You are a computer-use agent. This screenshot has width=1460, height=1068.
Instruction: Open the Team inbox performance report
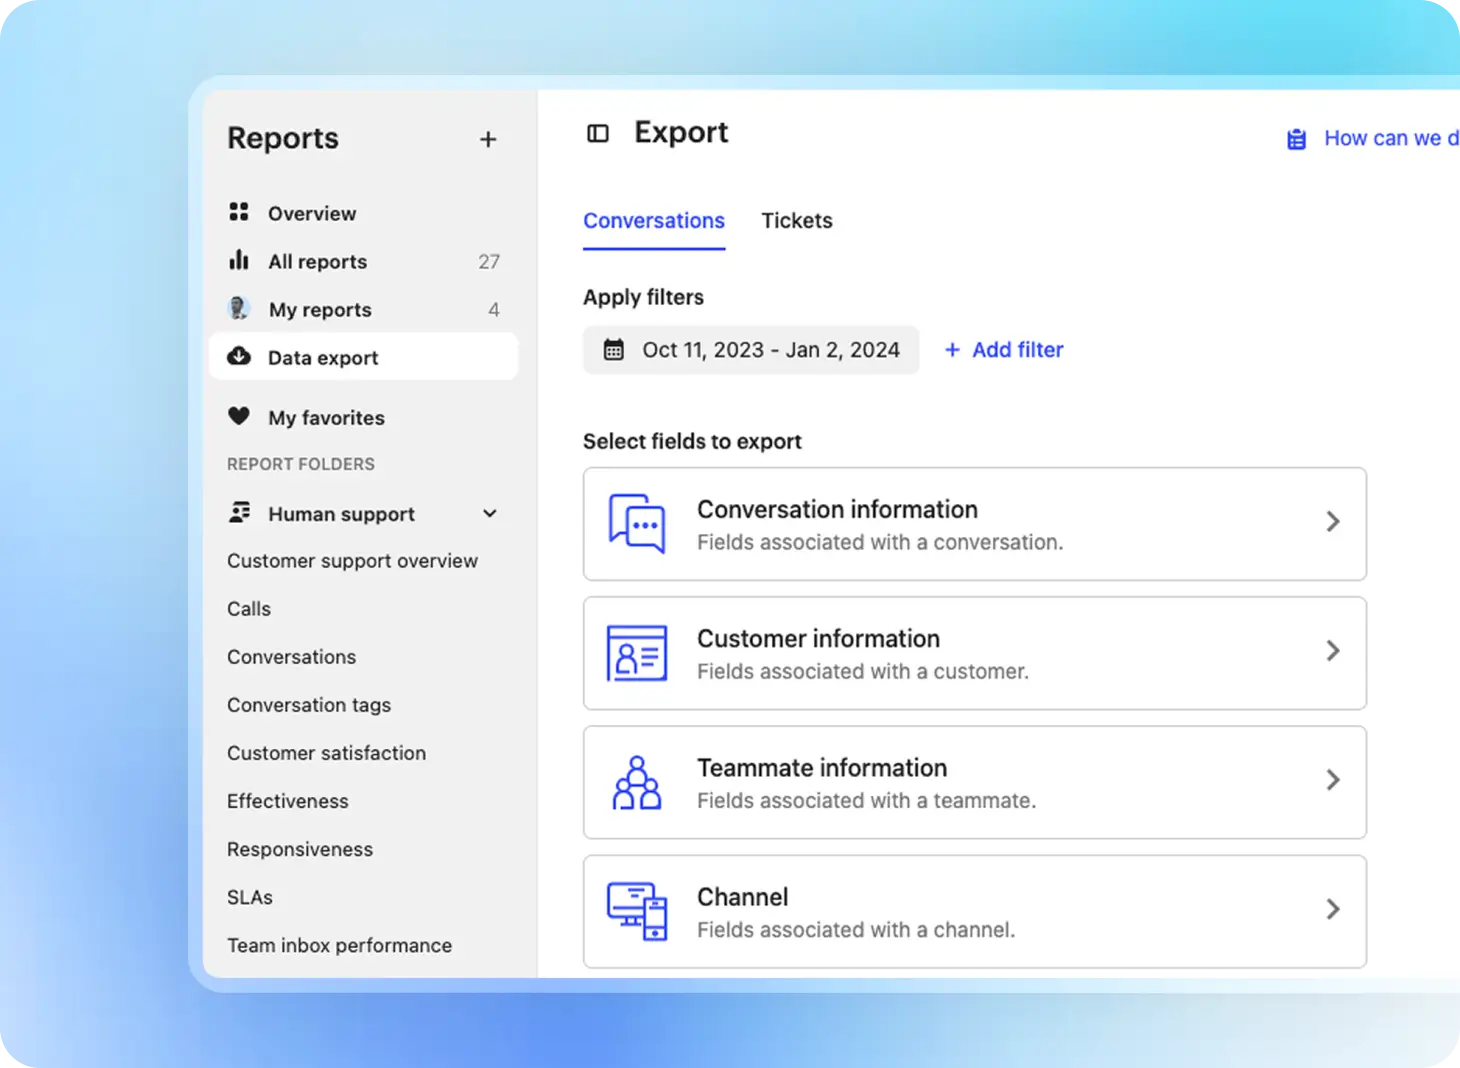pos(339,944)
